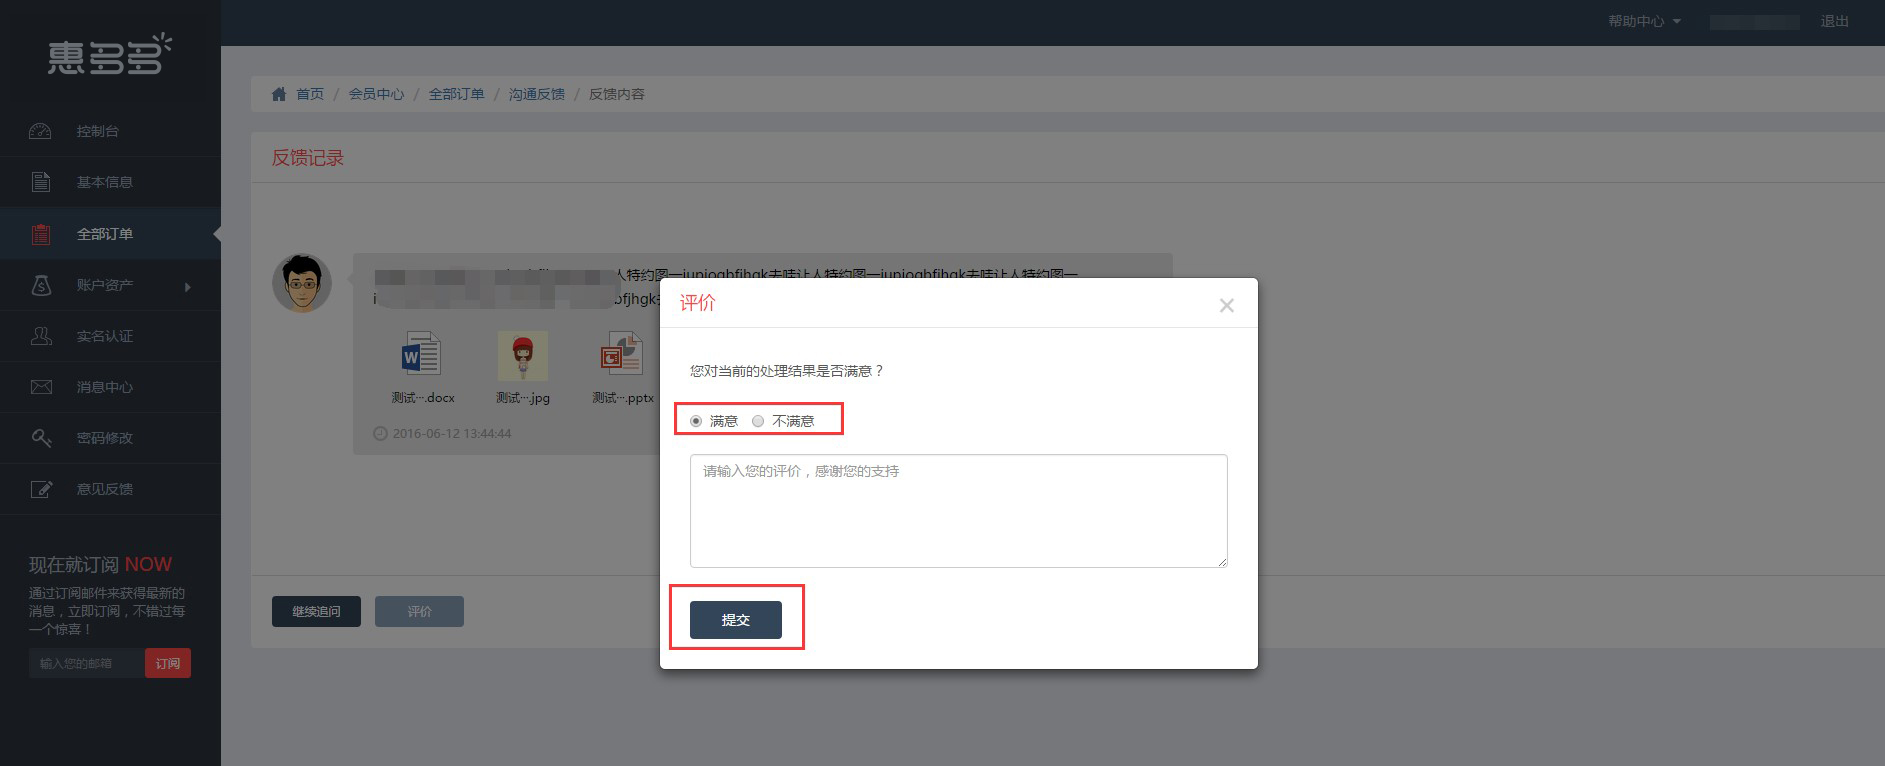Open the 测试.jpg image thumbnail
The height and width of the screenshot is (766, 1885).
(x=523, y=355)
